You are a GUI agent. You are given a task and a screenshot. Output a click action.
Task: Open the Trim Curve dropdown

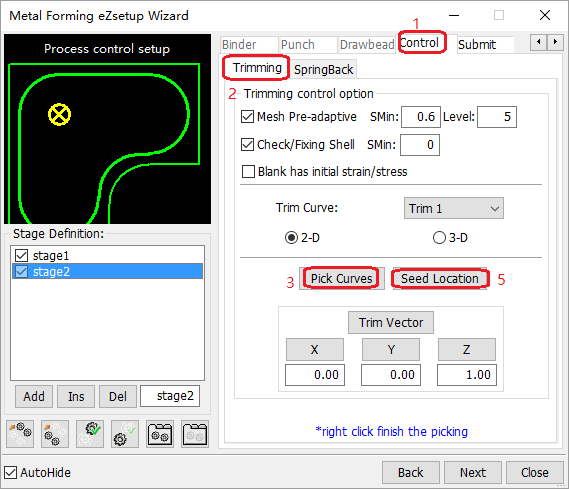coord(454,208)
